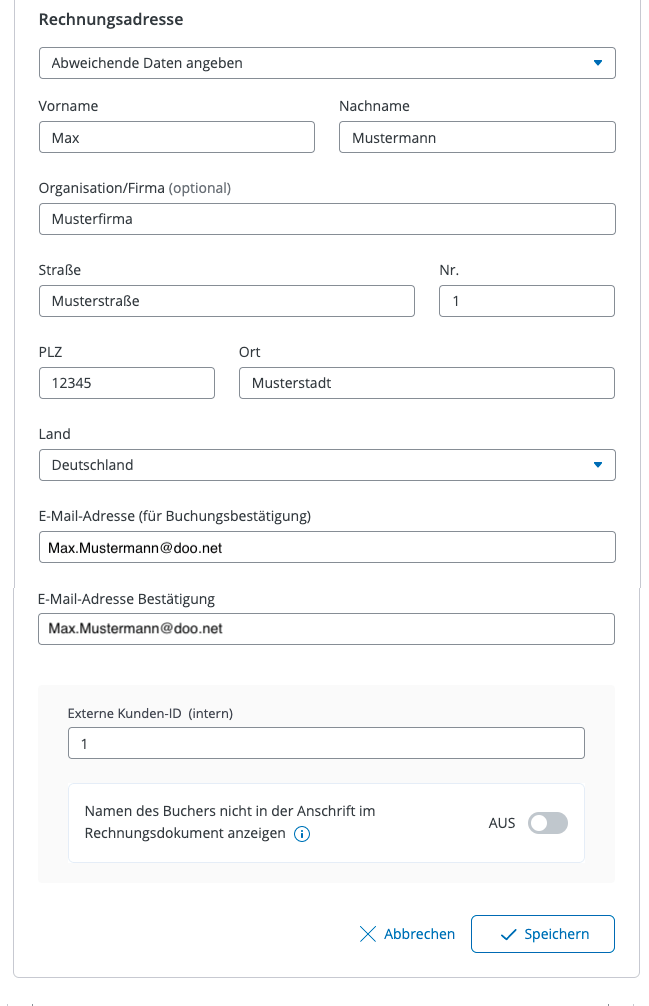Click the X icon next to Abbrechen

(x=368, y=934)
